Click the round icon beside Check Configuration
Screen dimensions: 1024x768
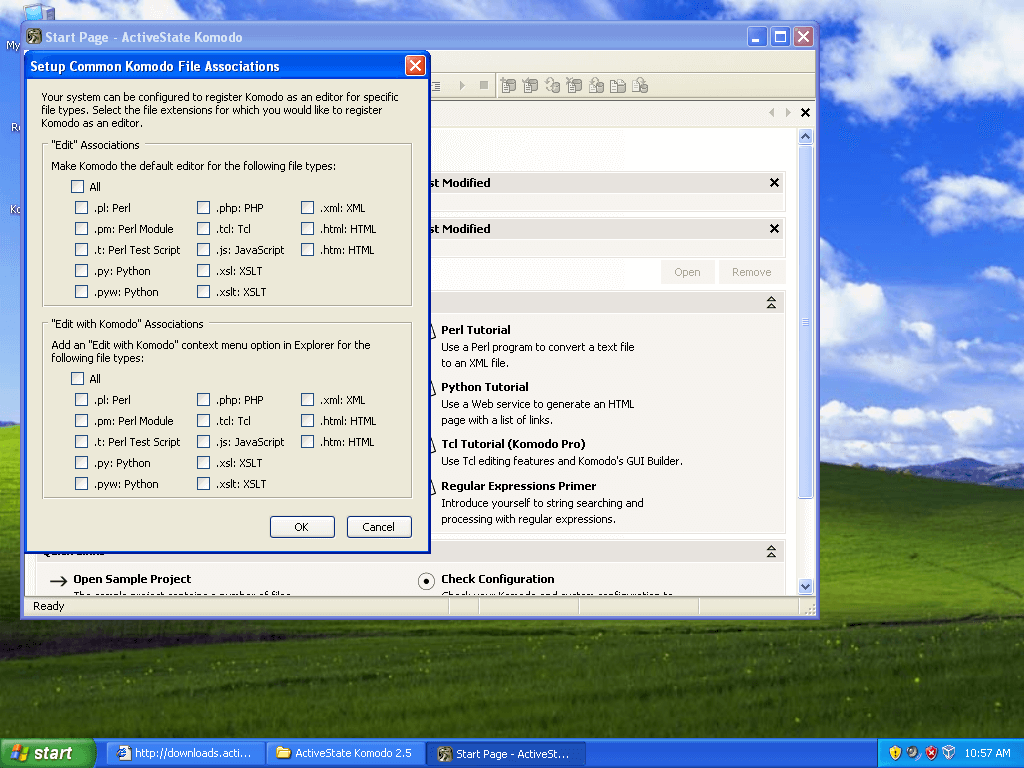pyautogui.click(x=426, y=581)
